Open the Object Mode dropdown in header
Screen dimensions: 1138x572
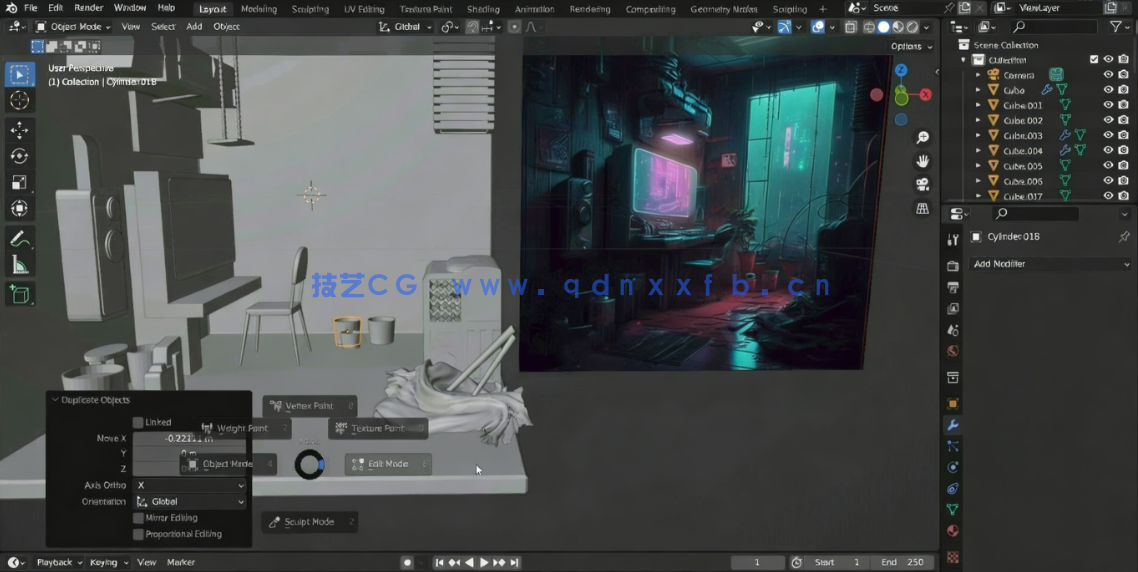[x=74, y=27]
